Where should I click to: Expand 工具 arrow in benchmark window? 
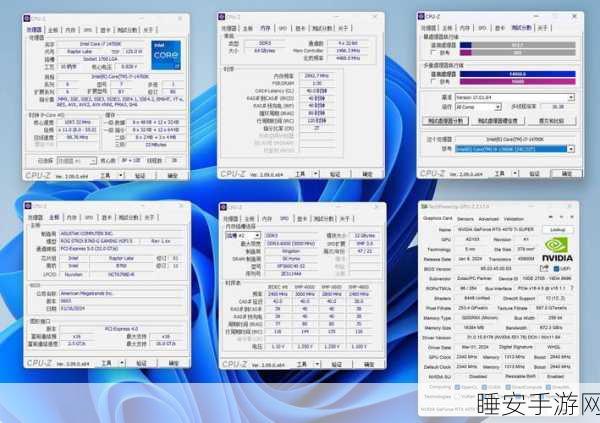(x=515, y=173)
